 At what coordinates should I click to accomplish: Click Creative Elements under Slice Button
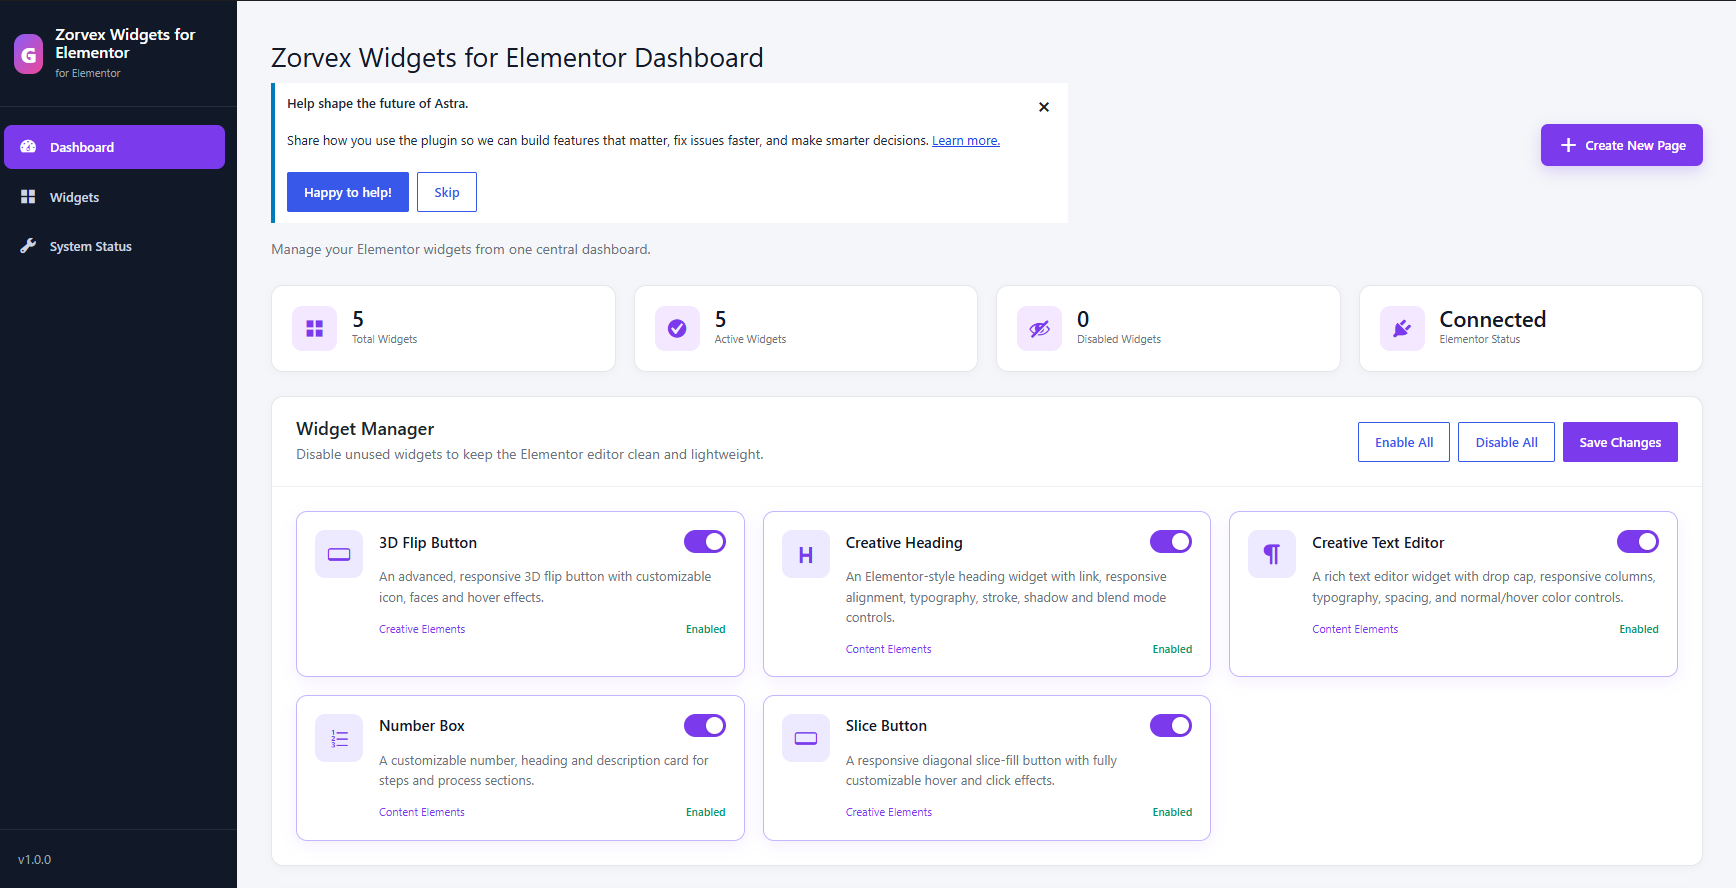pyautogui.click(x=889, y=812)
